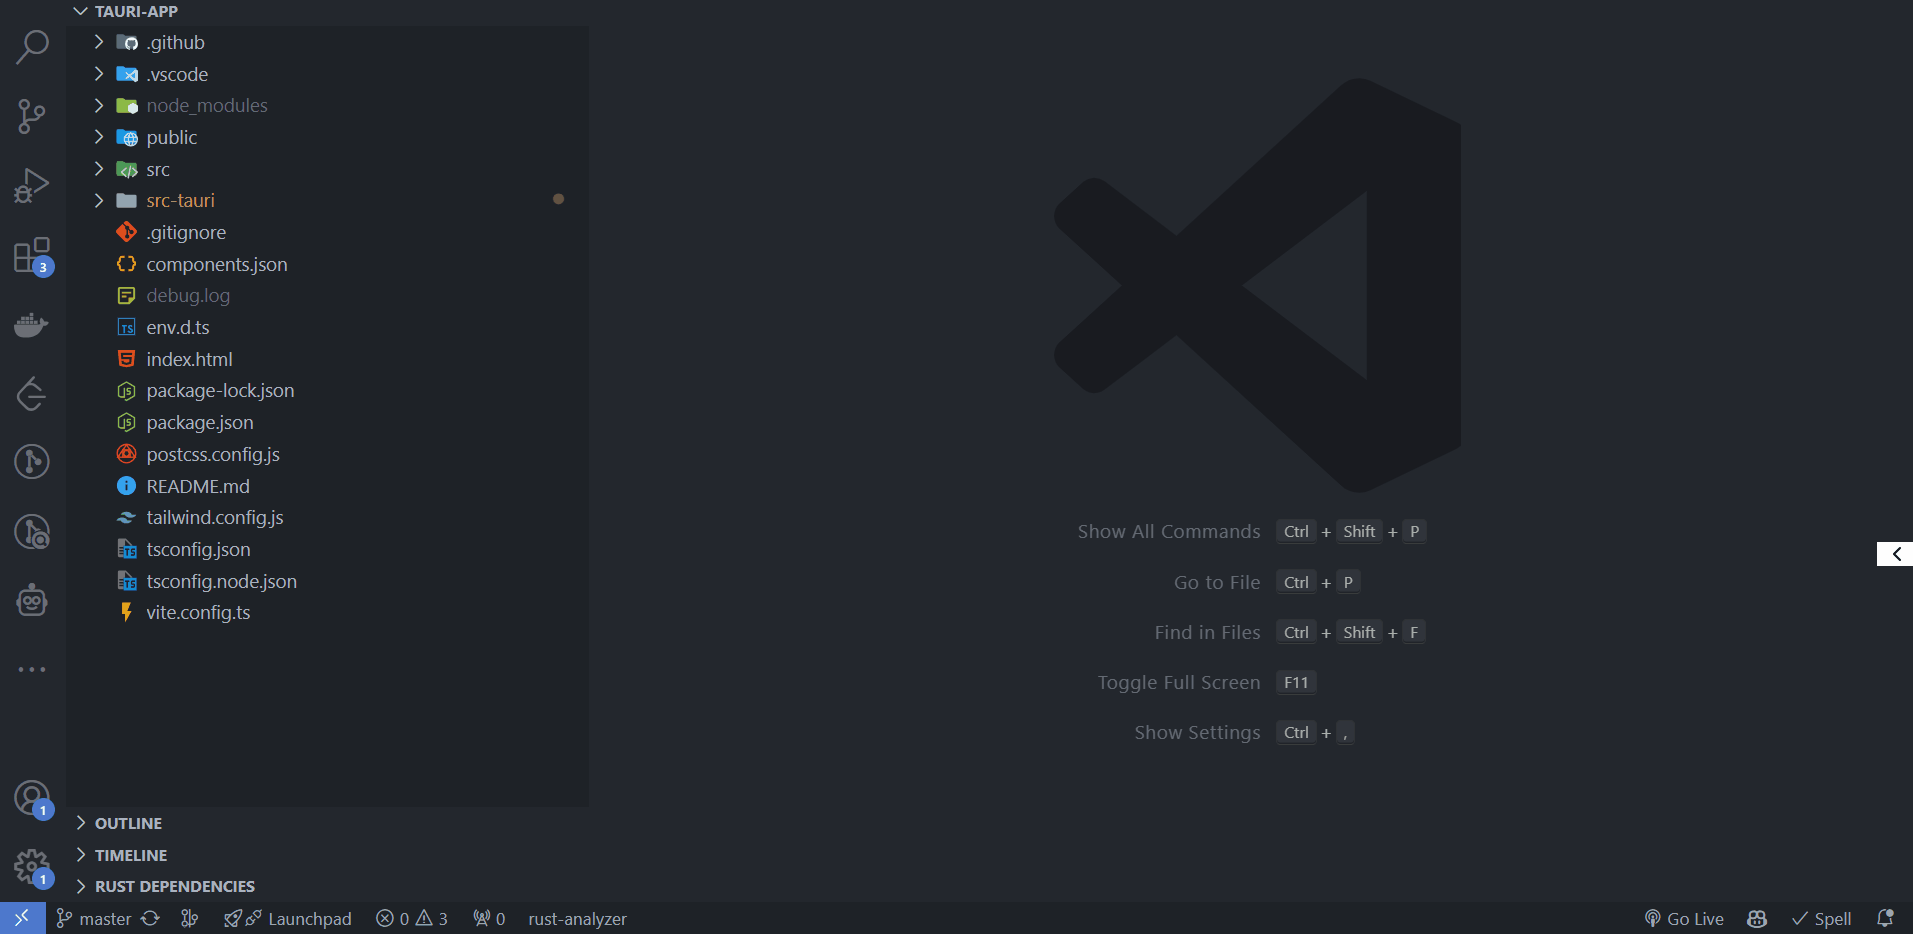This screenshot has width=1913, height=934.
Task: Expand the public folder
Action: coord(327,137)
